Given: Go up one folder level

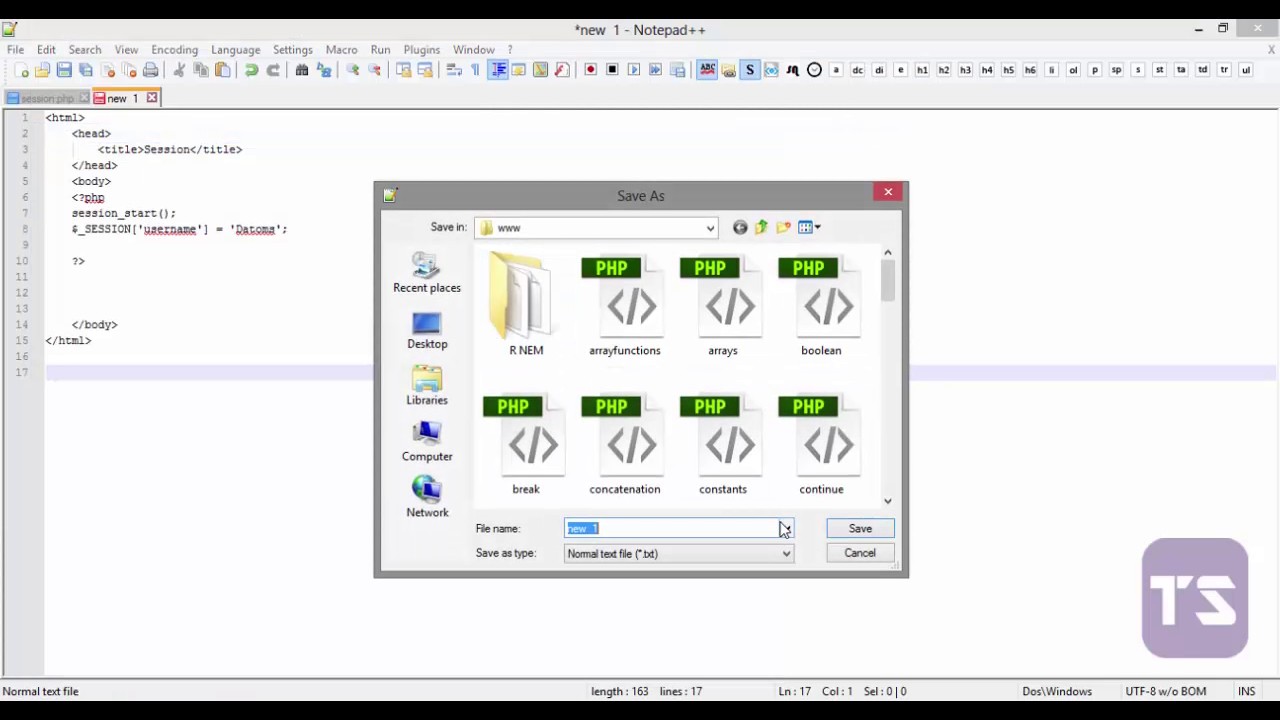Looking at the screenshot, I should [x=762, y=228].
